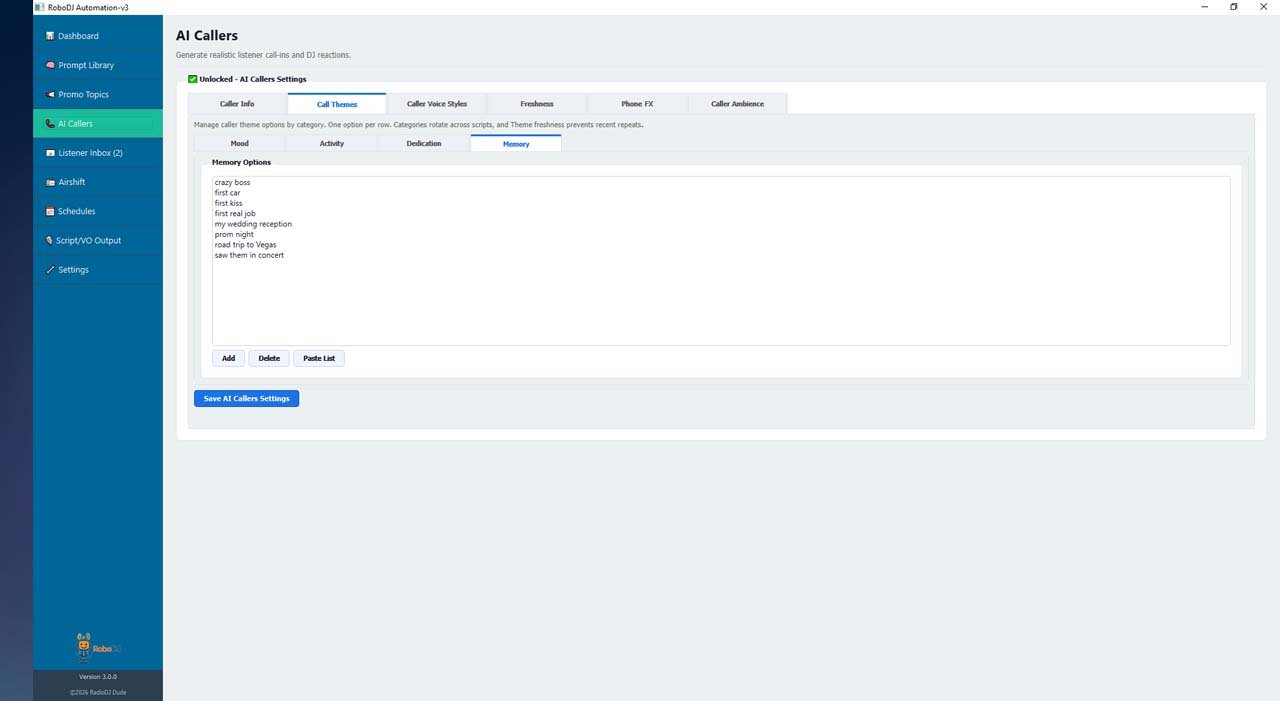Viewport: 1280px width, 701px height.
Task: Click the Airshift sidebar icon
Action: [x=50, y=183]
